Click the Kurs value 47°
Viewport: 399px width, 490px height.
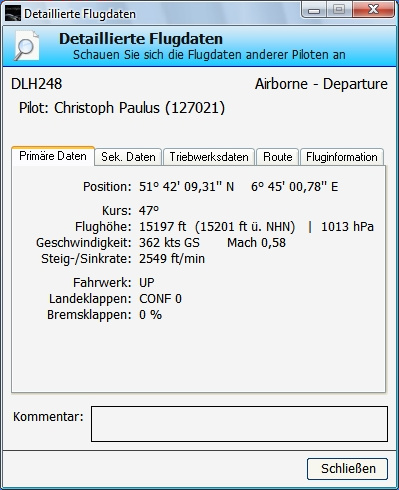(149, 211)
